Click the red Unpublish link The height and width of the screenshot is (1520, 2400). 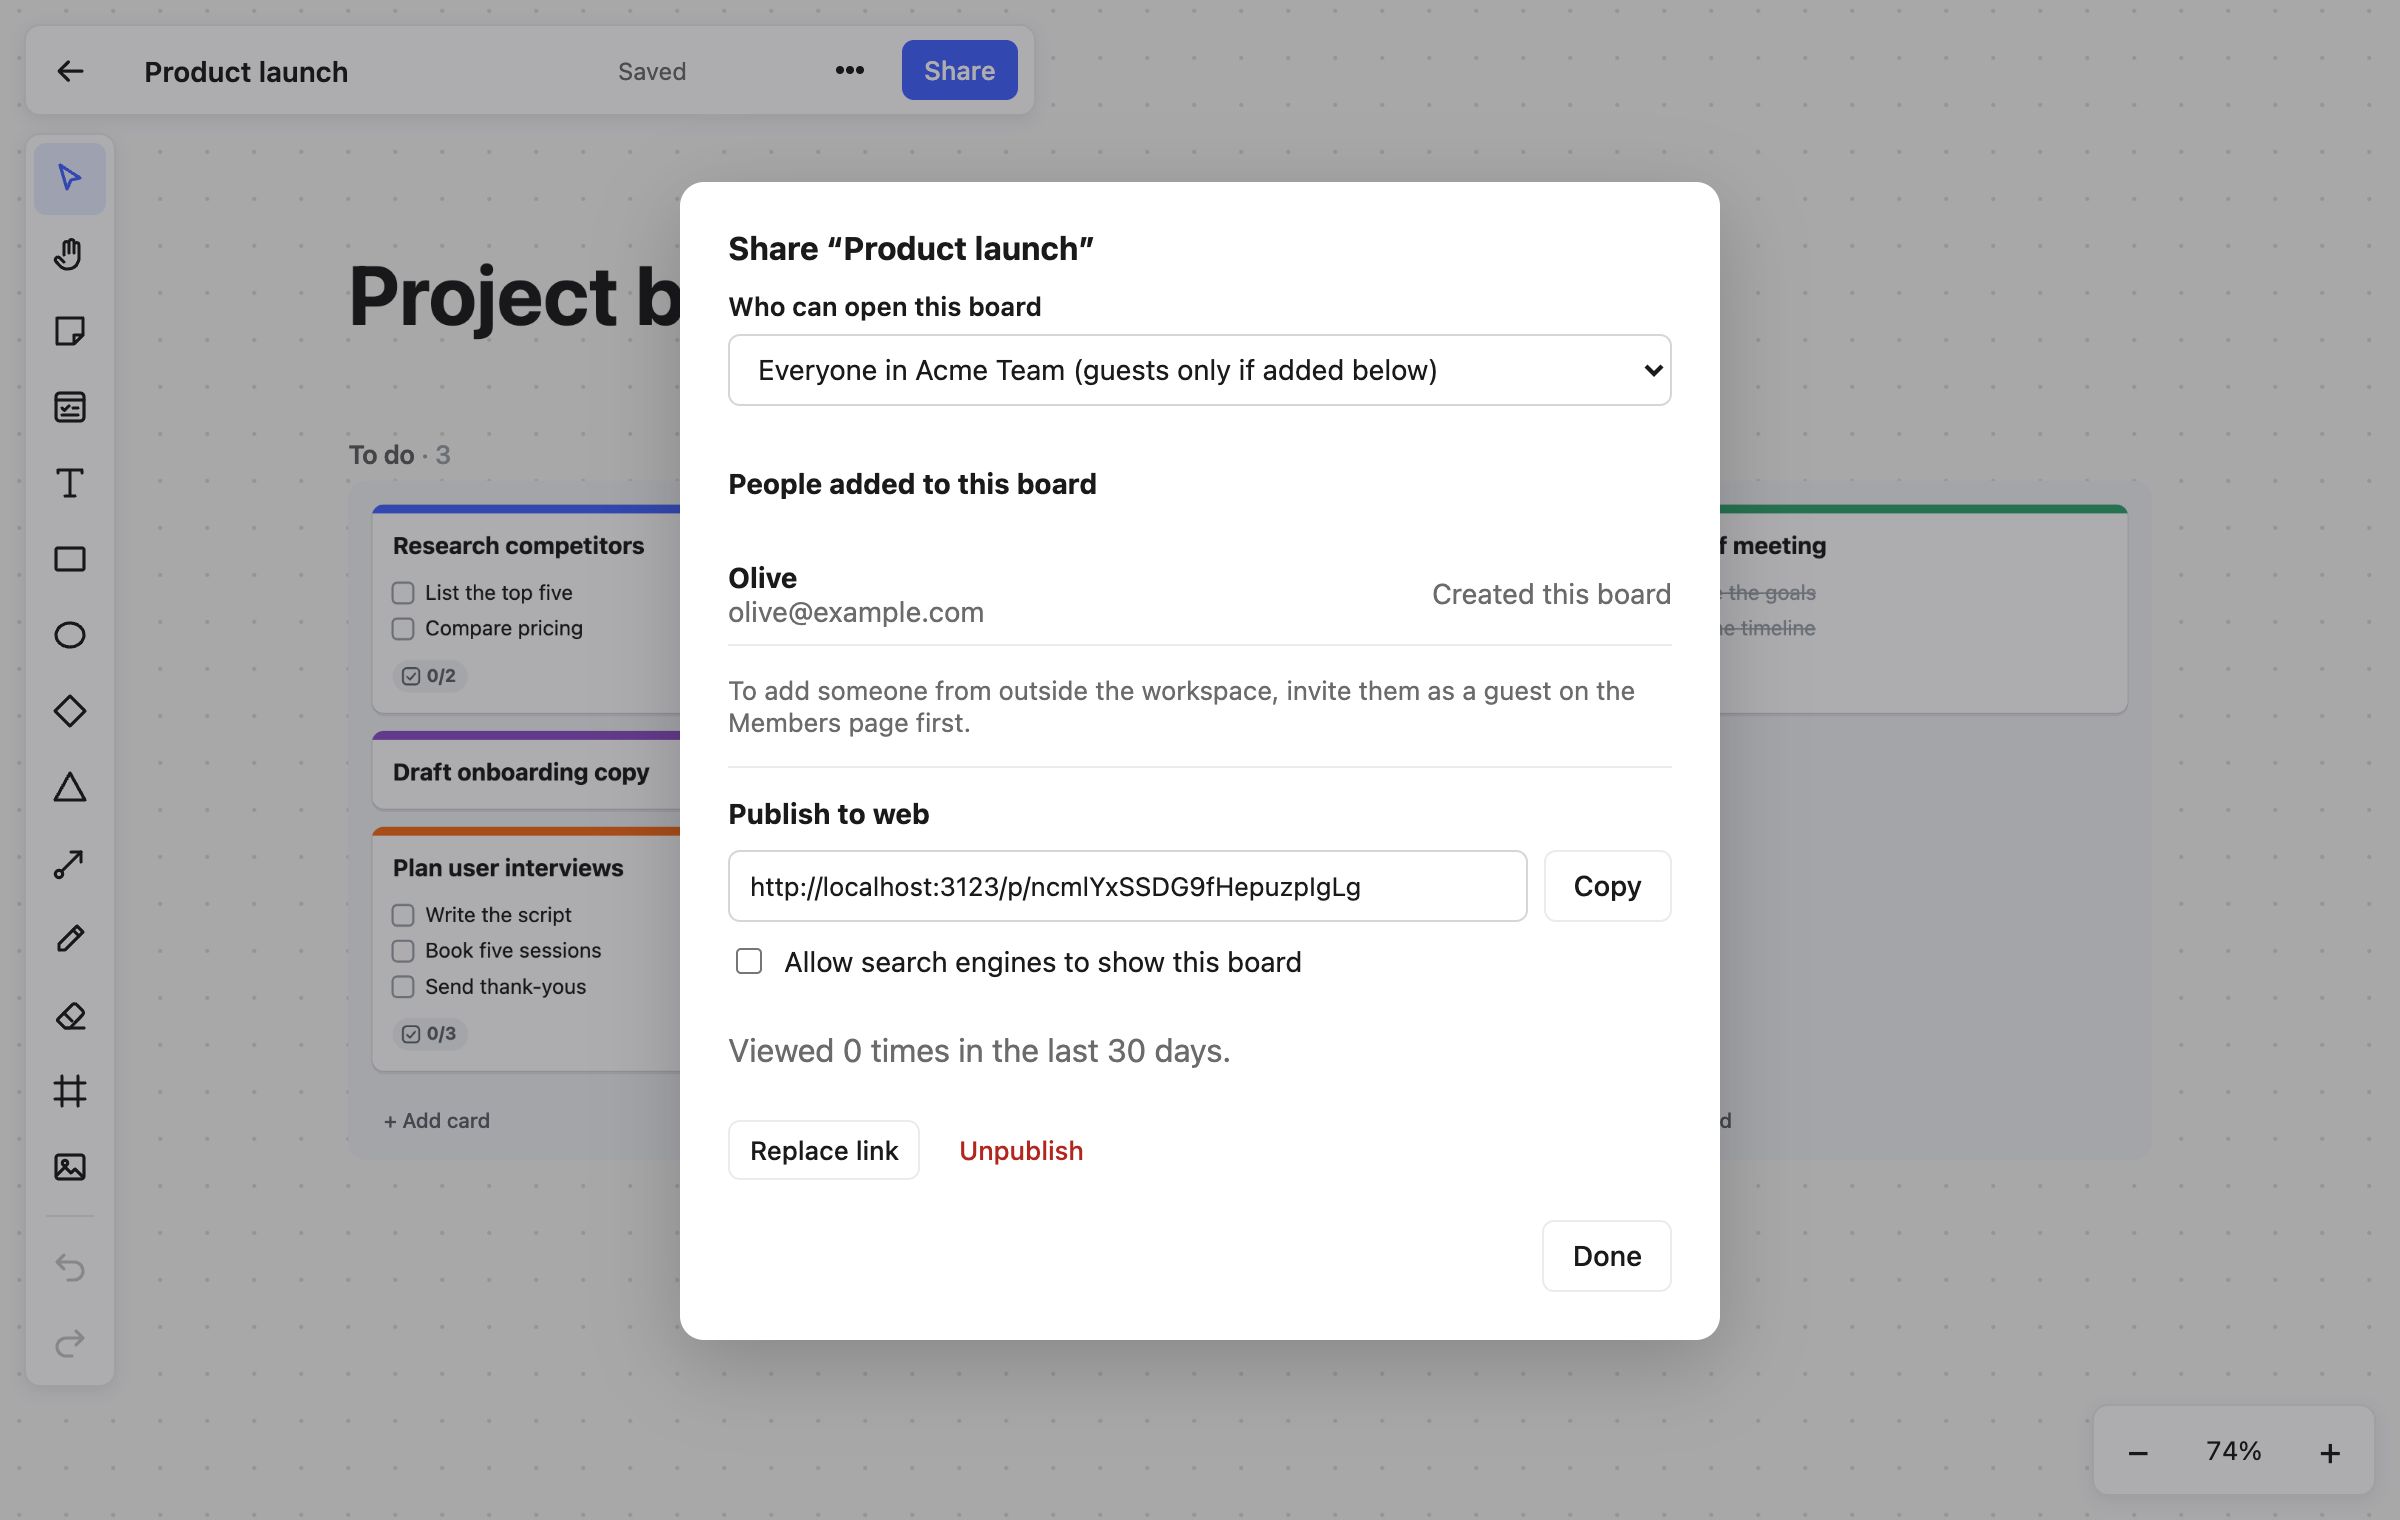pyautogui.click(x=1021, y=1150)
